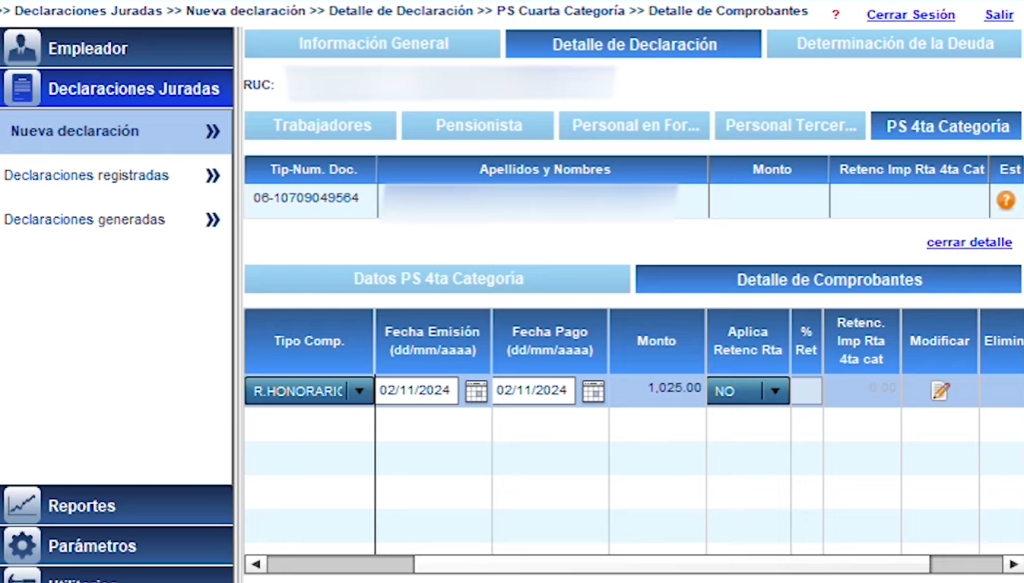Click the horizontal scrollbar left arrow
The height and width of the screenshot is (583, 1024).
tap(255, 564)
